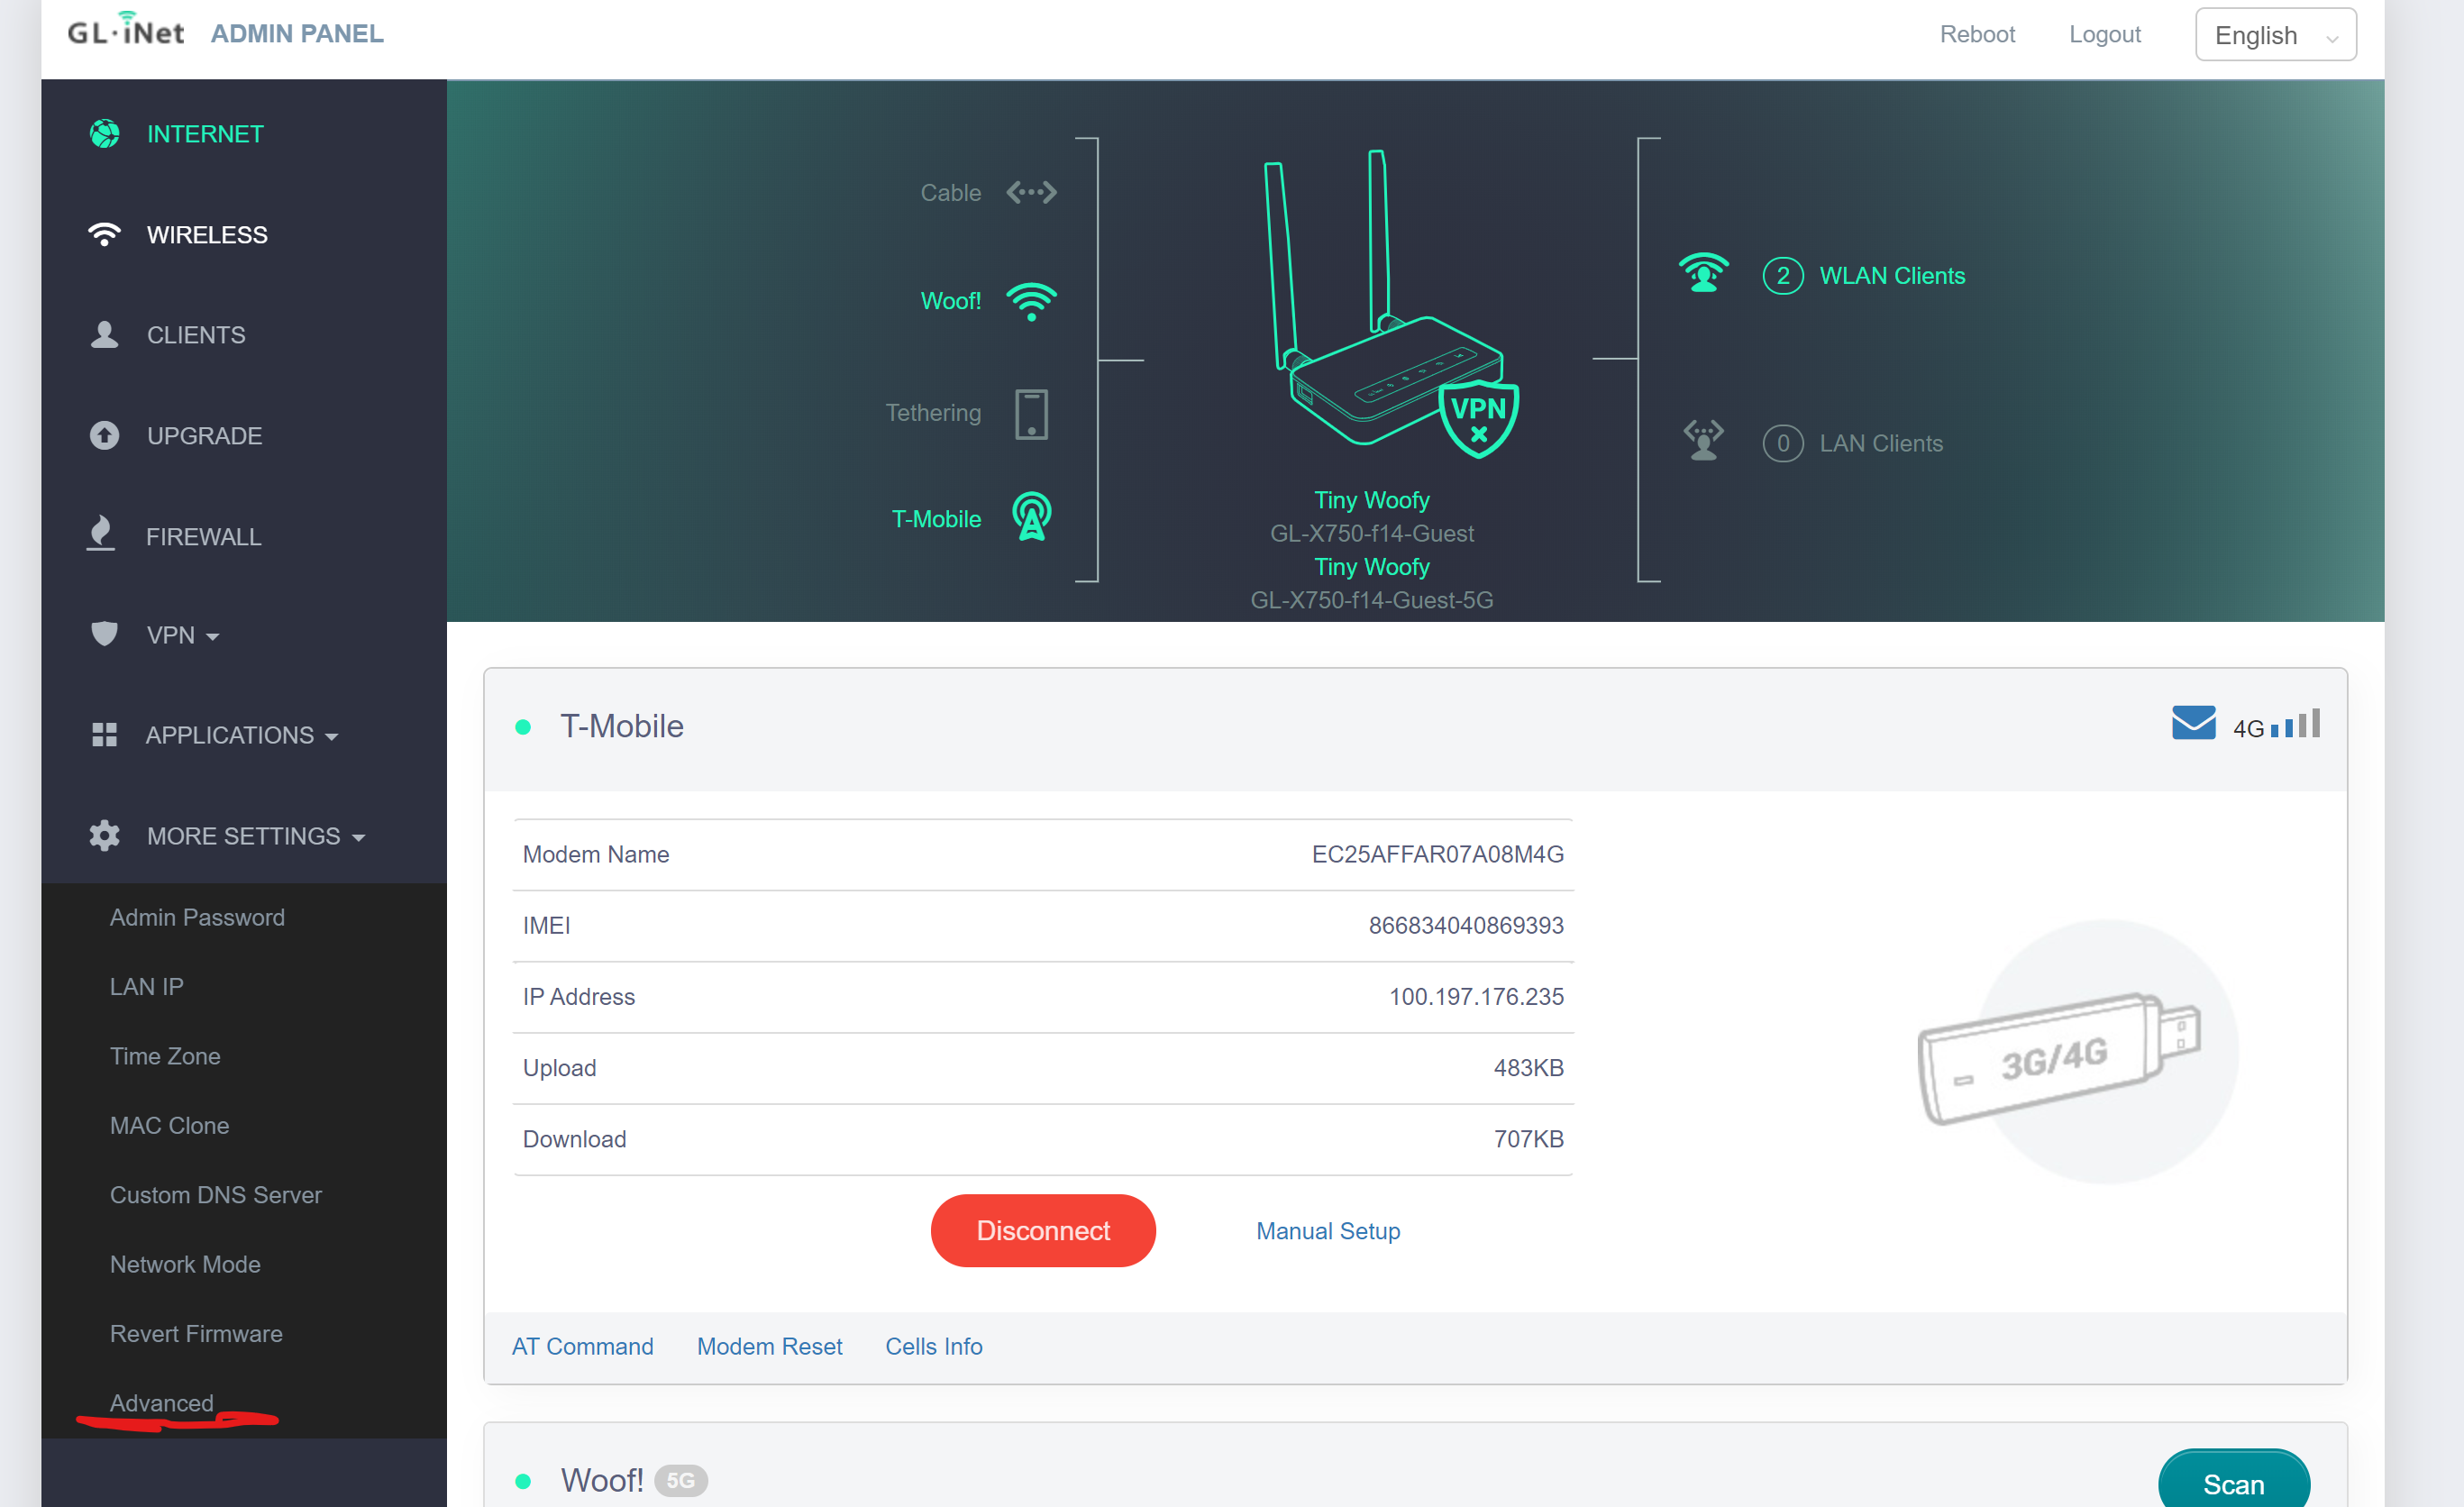
Task: Click the LAN clients icon
Action: tap(1703, 440)
